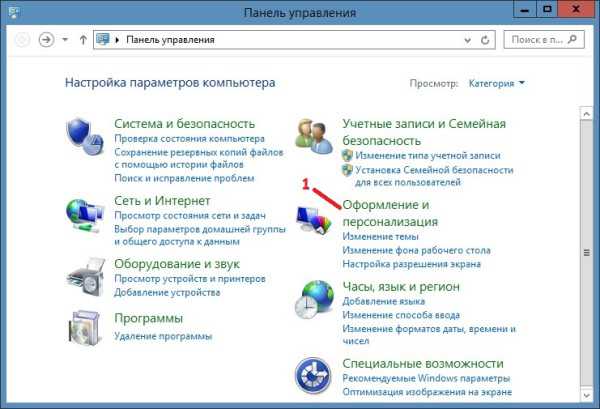The image size is (600, 409).
Task: Click the shield icon beside 'Изменение типа учетной записи'
Action: click(347, 155)
